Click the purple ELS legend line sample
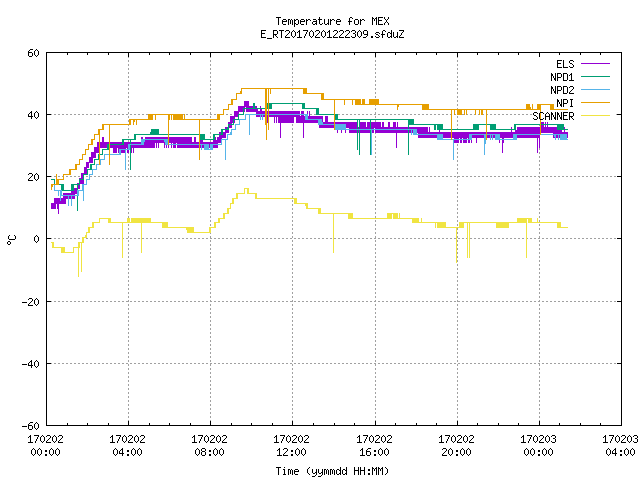640x480 pixels. click(x=595, y=64)
